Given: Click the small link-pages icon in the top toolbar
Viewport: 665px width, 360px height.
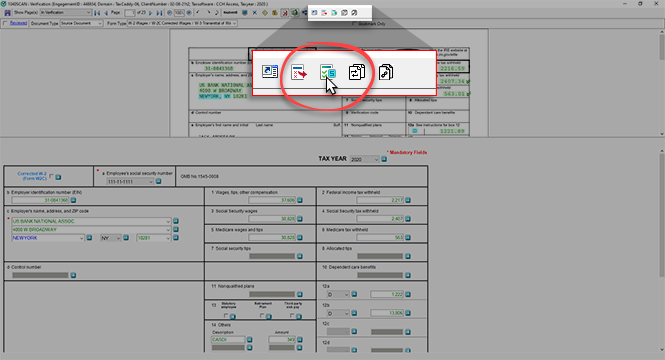Looking at the screenshot, I should 354,13.
